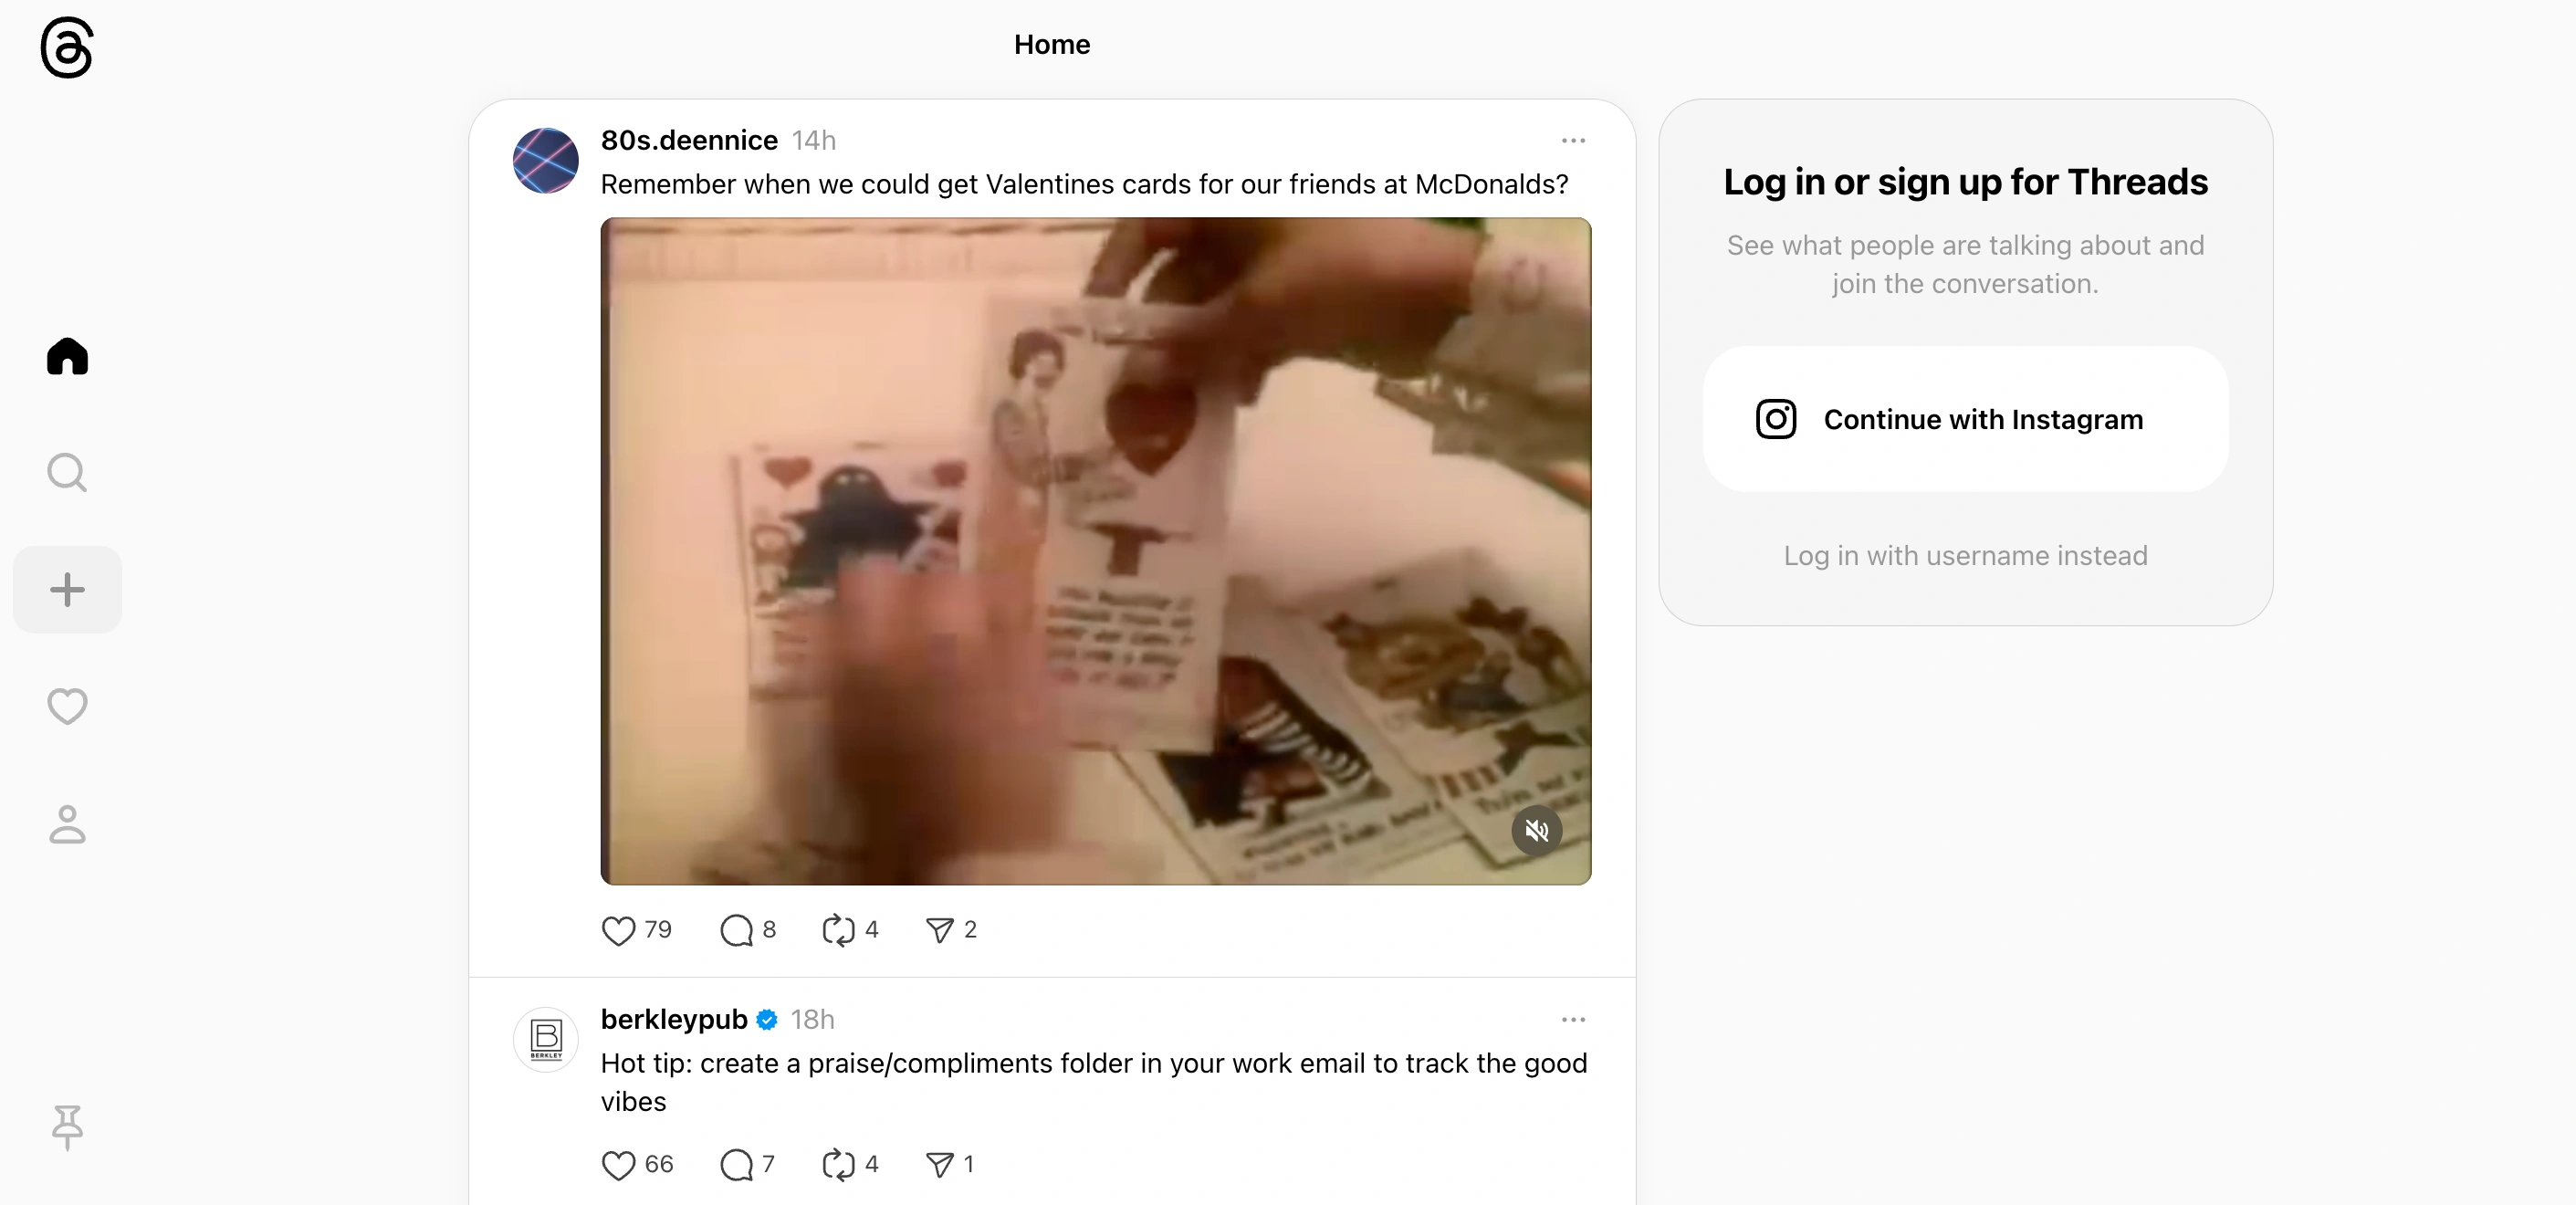The width and height of the screenshot is (2576, 1205).
Task: Repost the 80s.deennice thread
Action: coord(838,930)
